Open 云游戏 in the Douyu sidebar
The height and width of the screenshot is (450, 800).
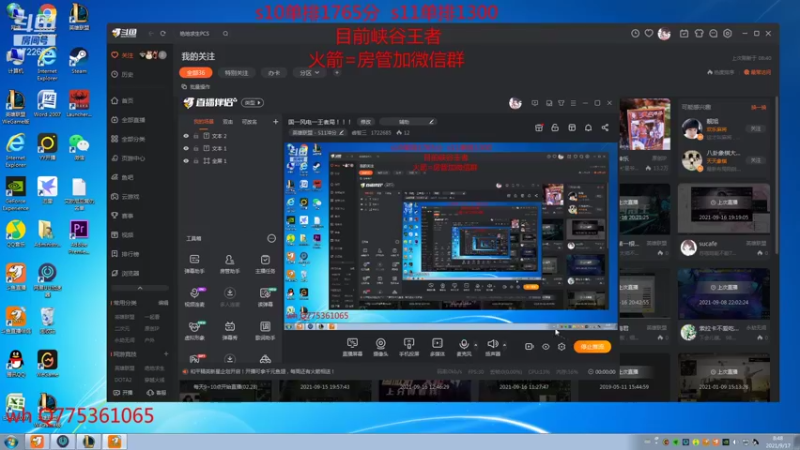tap(126, 196)
